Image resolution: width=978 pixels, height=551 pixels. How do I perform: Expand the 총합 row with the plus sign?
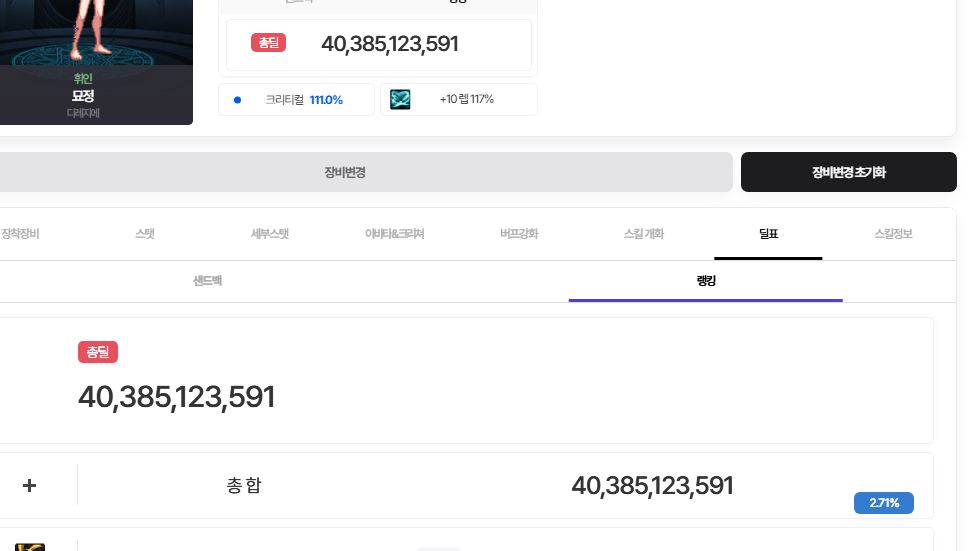(x=30, y=485)
